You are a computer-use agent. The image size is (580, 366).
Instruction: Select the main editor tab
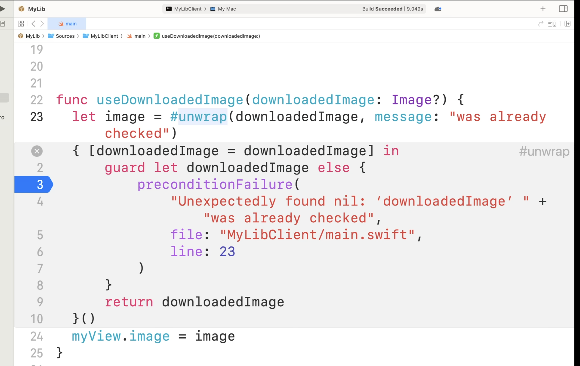(x=67, y=24)
